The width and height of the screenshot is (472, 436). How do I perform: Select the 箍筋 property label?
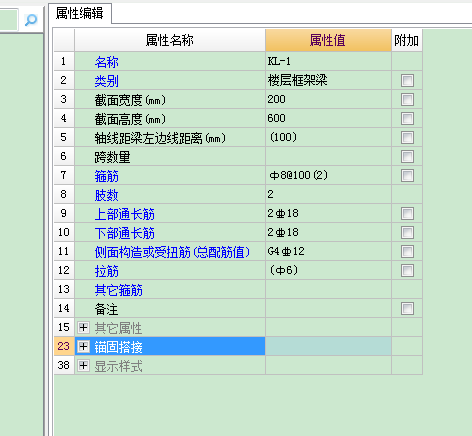tap(107, 176)
